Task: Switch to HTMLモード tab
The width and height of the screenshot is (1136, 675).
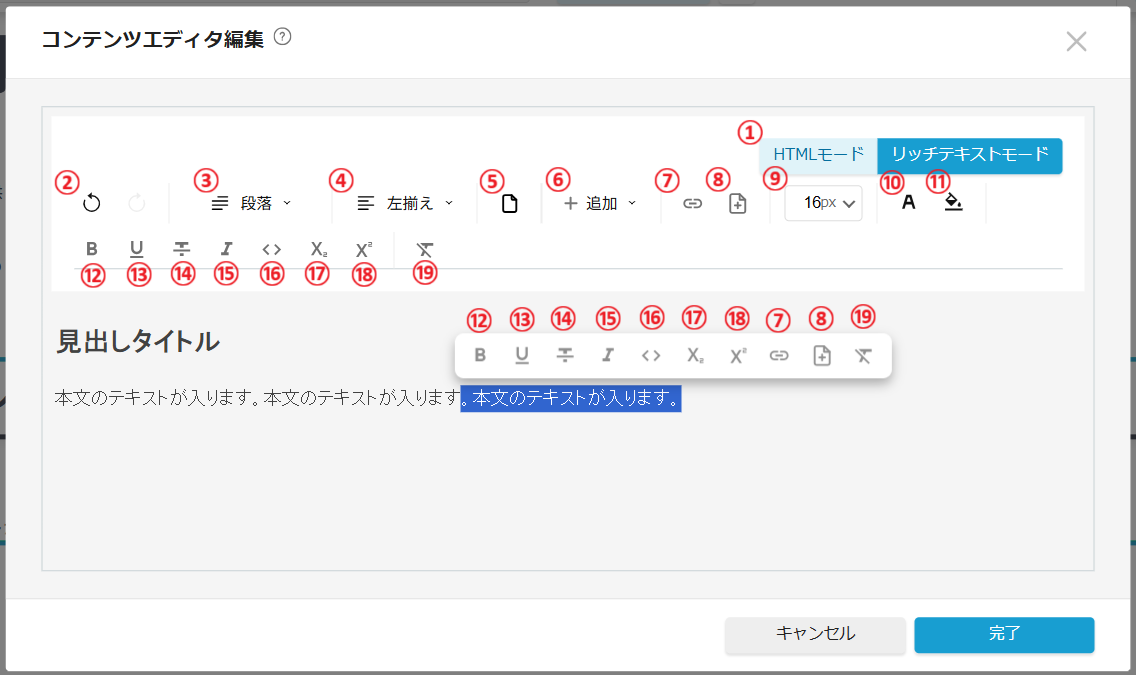Action: tap(818, 155)
